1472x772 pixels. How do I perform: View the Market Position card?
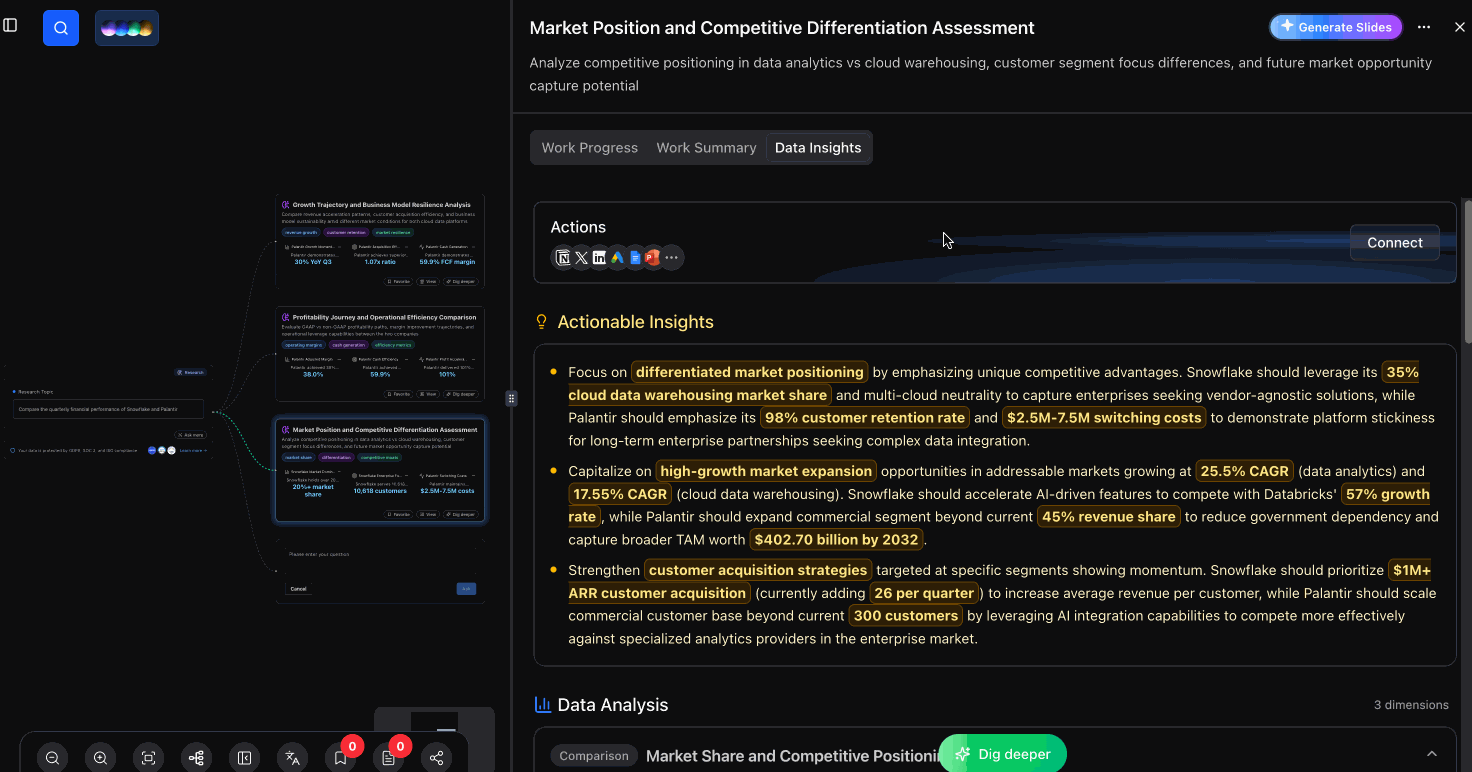click(428, 514)
